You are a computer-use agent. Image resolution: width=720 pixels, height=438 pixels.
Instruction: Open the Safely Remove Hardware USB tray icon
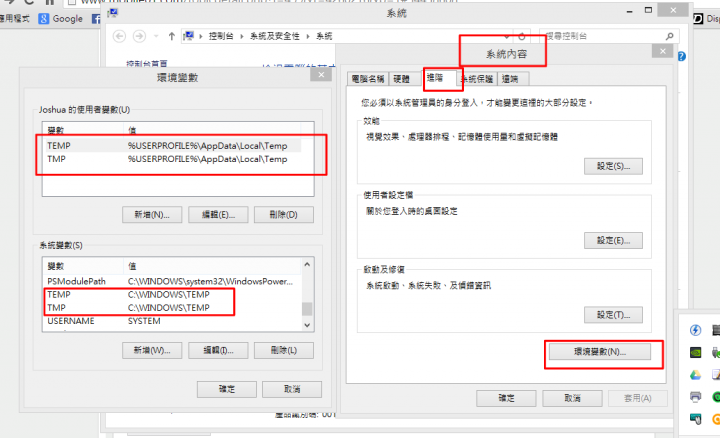click(x=715, y=352)
